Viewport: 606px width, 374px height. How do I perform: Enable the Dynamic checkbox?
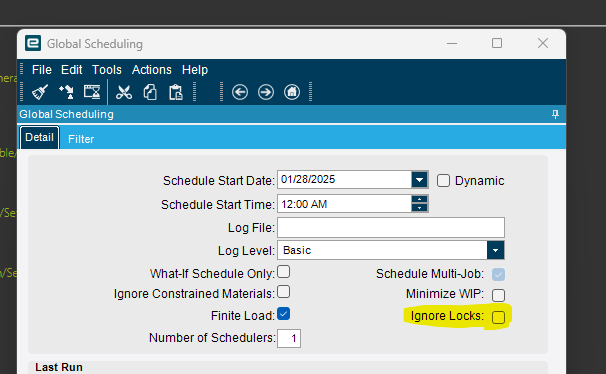coord(443,180)
